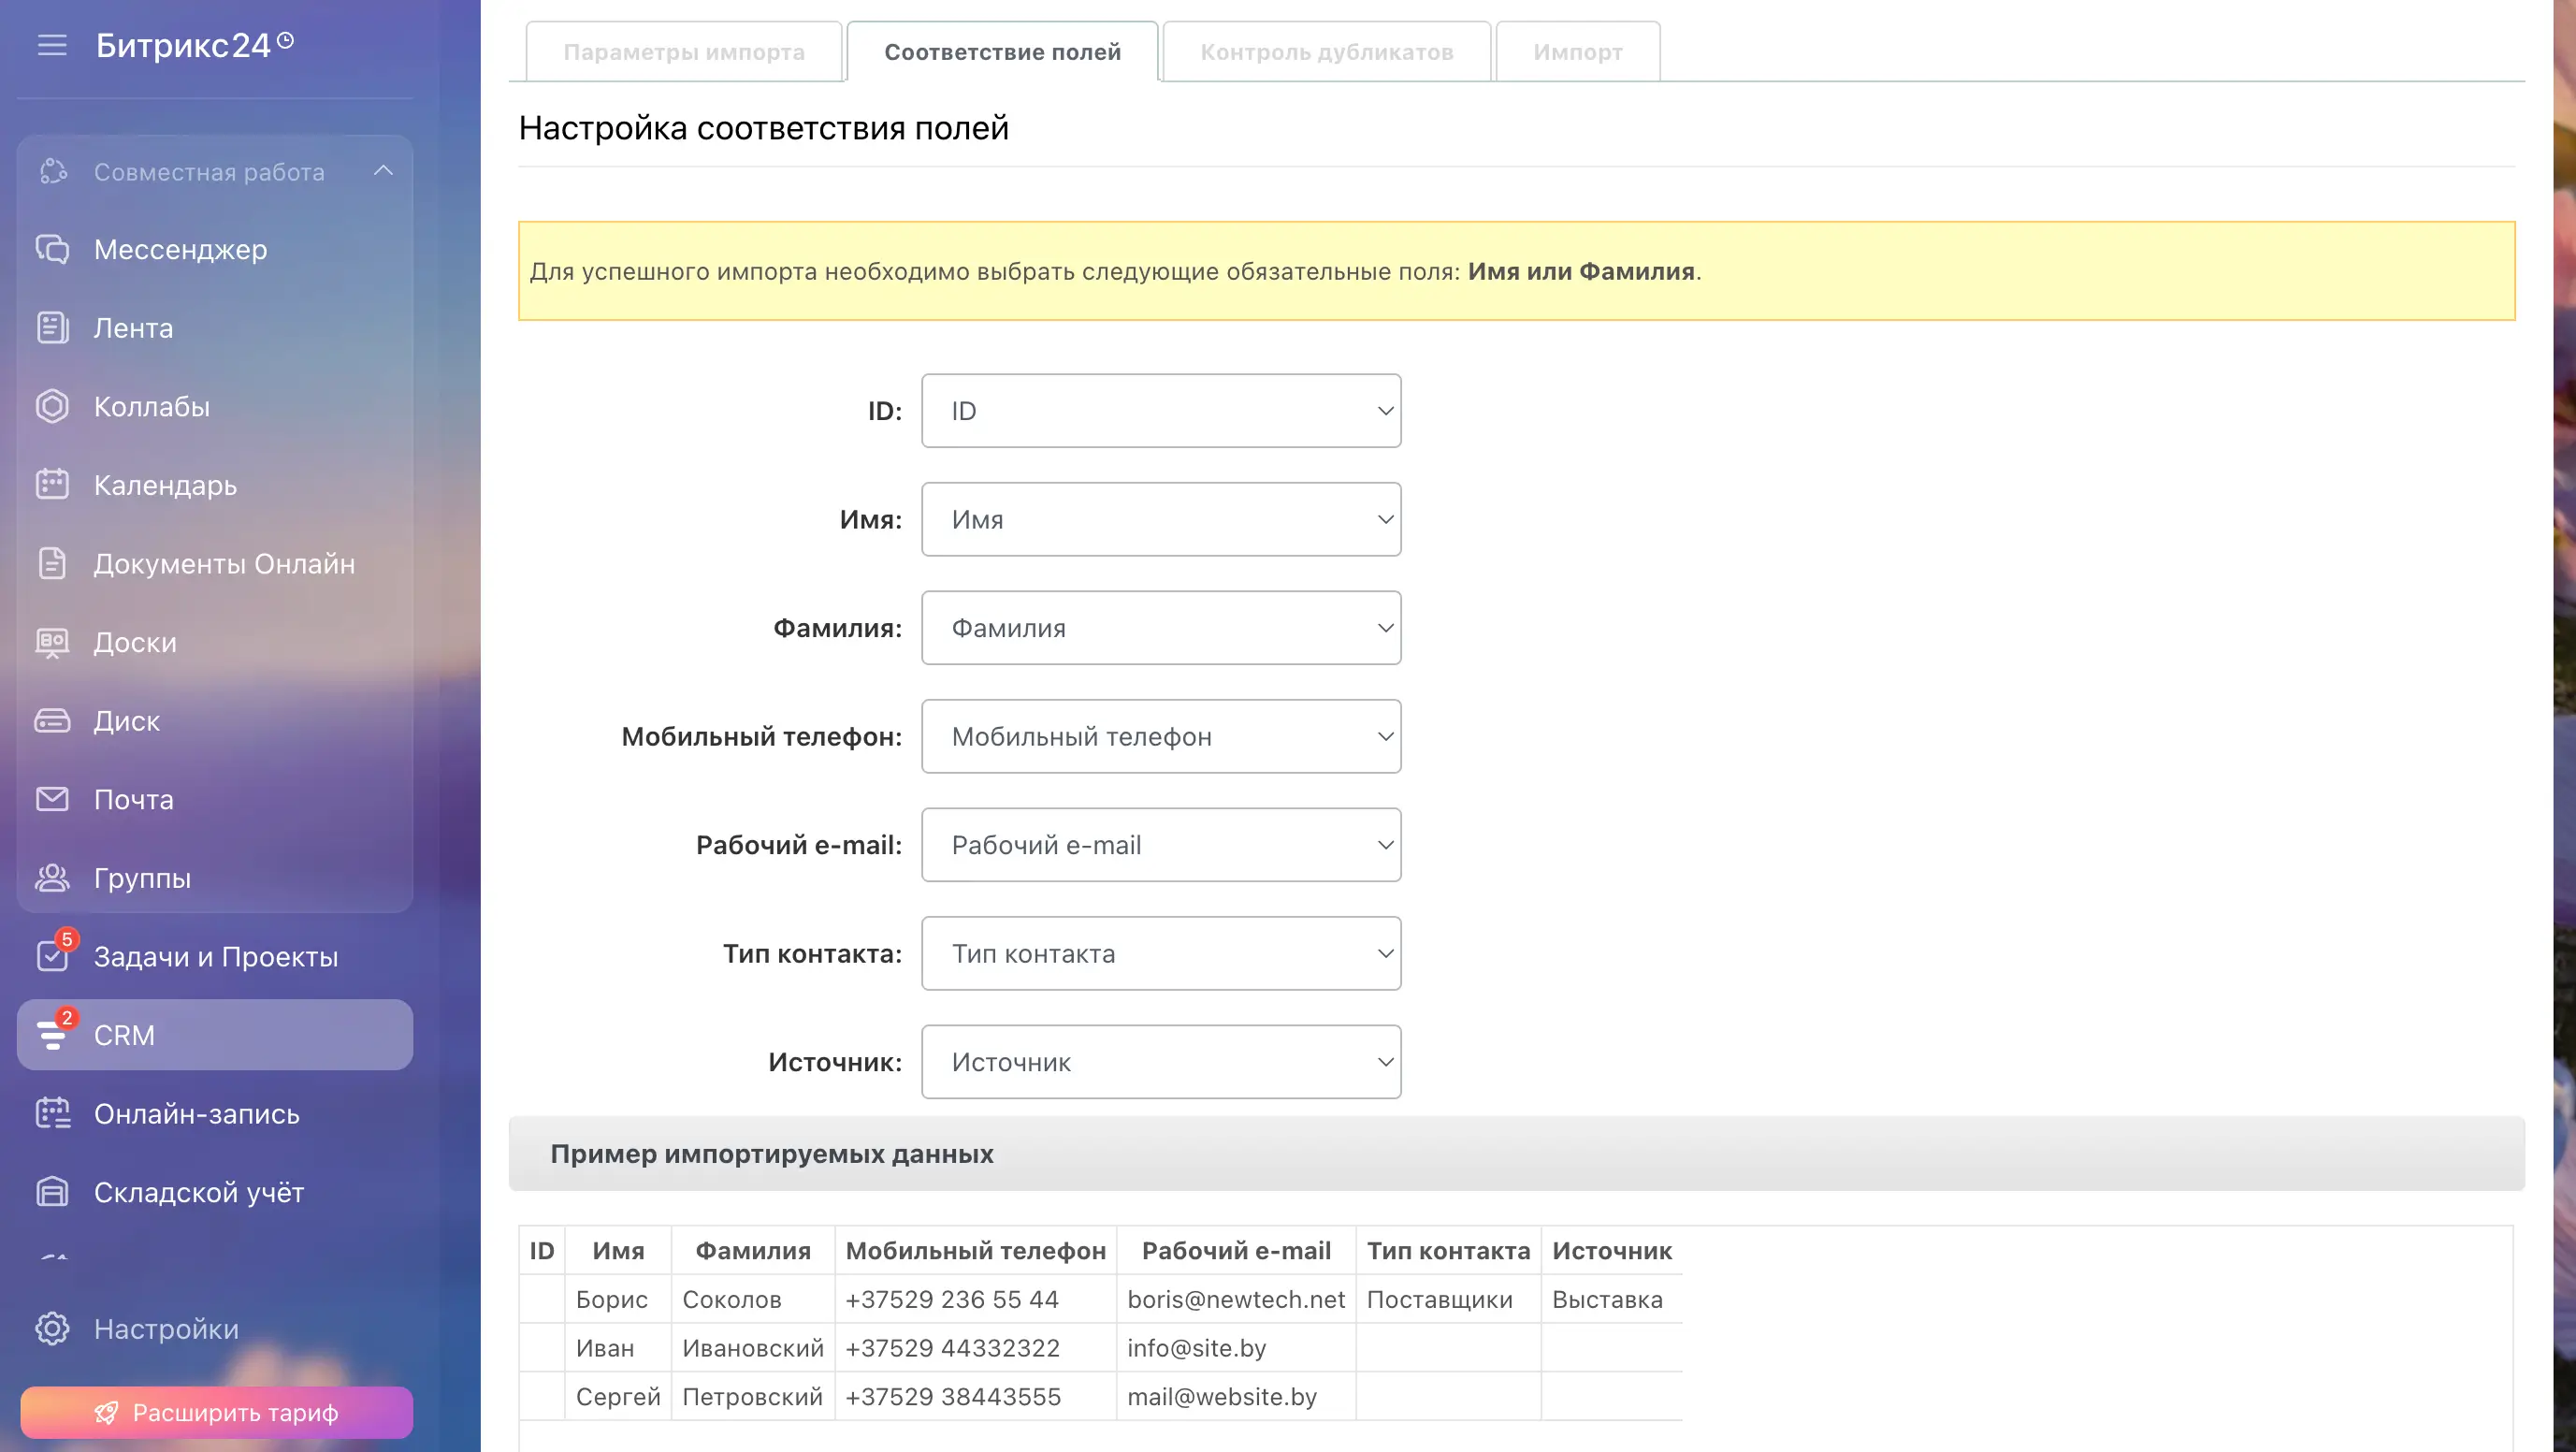The image size is (2576, 1452).
Task: Click the CRM funnel icon
Action: coord(52,1035)
